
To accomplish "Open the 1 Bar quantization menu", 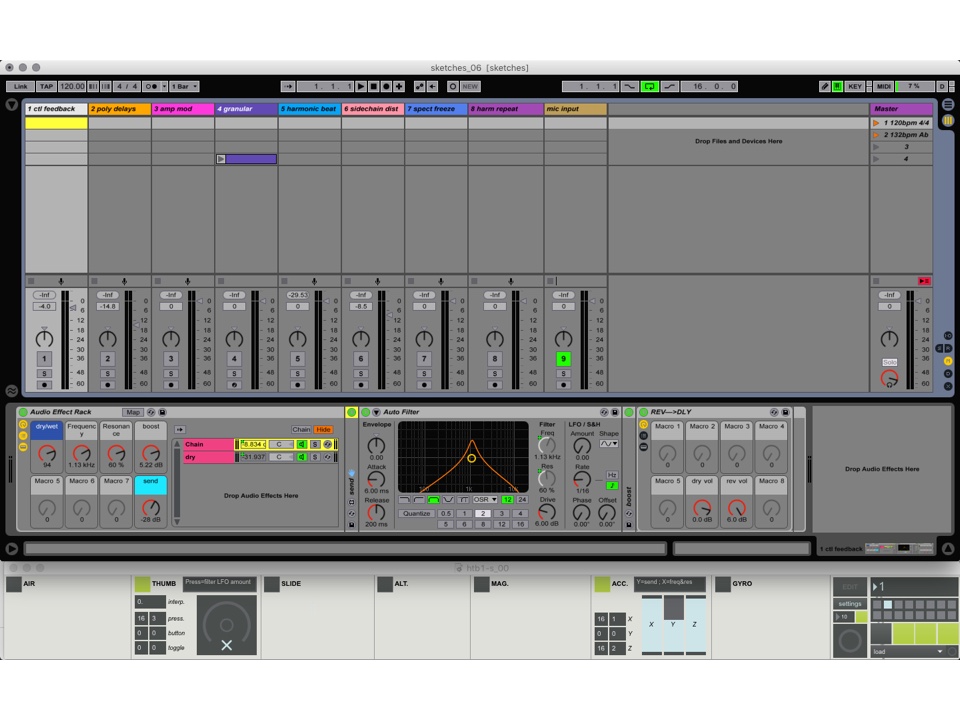I will click(184, 86).
